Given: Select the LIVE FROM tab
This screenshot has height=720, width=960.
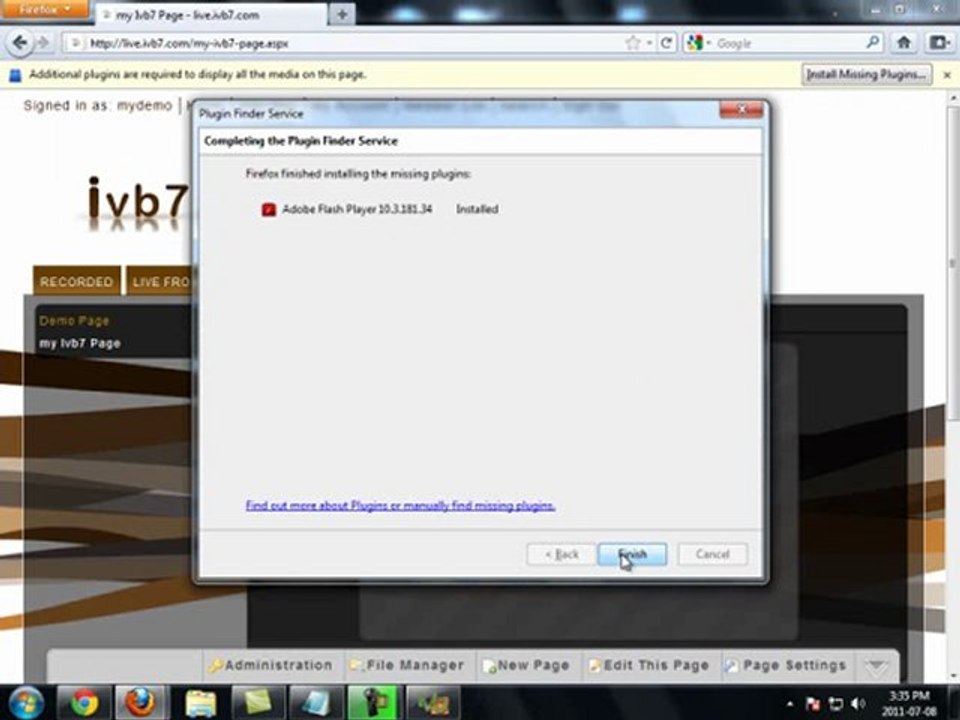Looking at the screenshot, I should pyautogui.click(x=160, y=282).
